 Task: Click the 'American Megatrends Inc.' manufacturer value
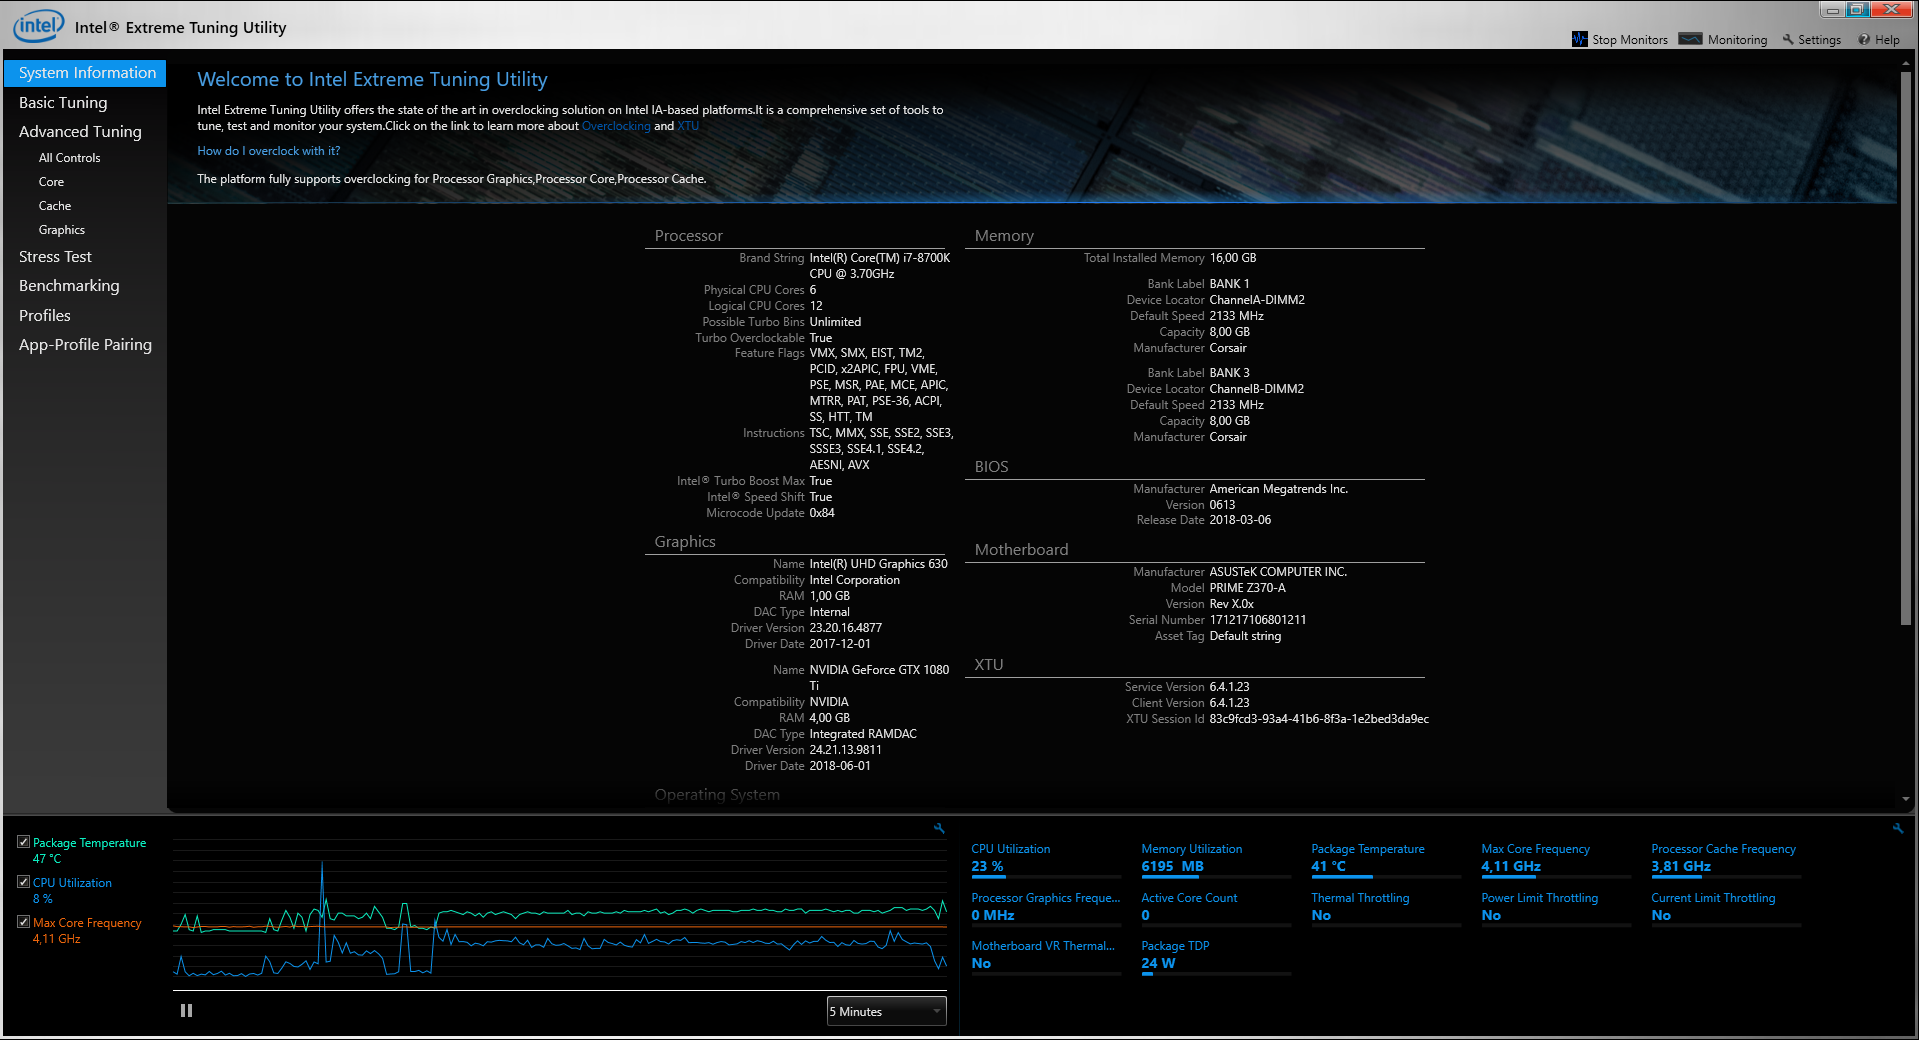[x=1278, y=489]
